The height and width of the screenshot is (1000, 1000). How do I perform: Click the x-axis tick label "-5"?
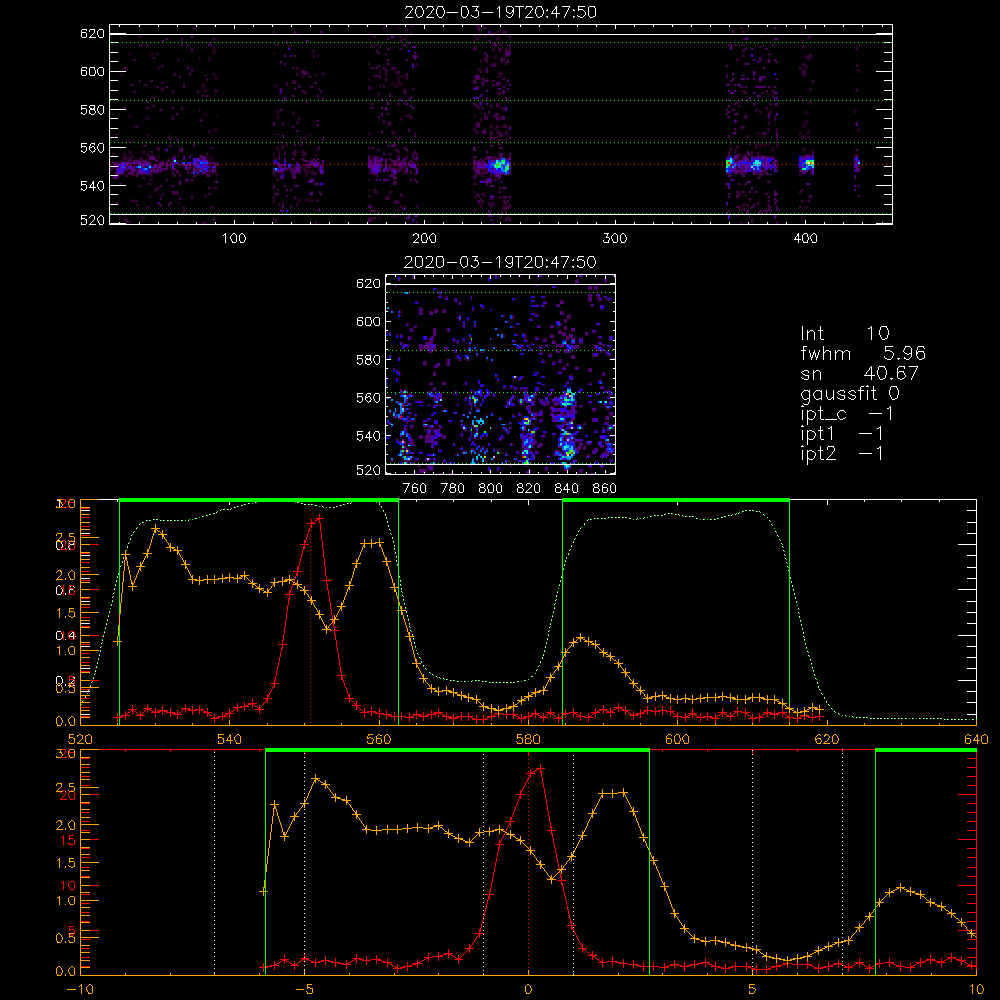pos(304,989)
